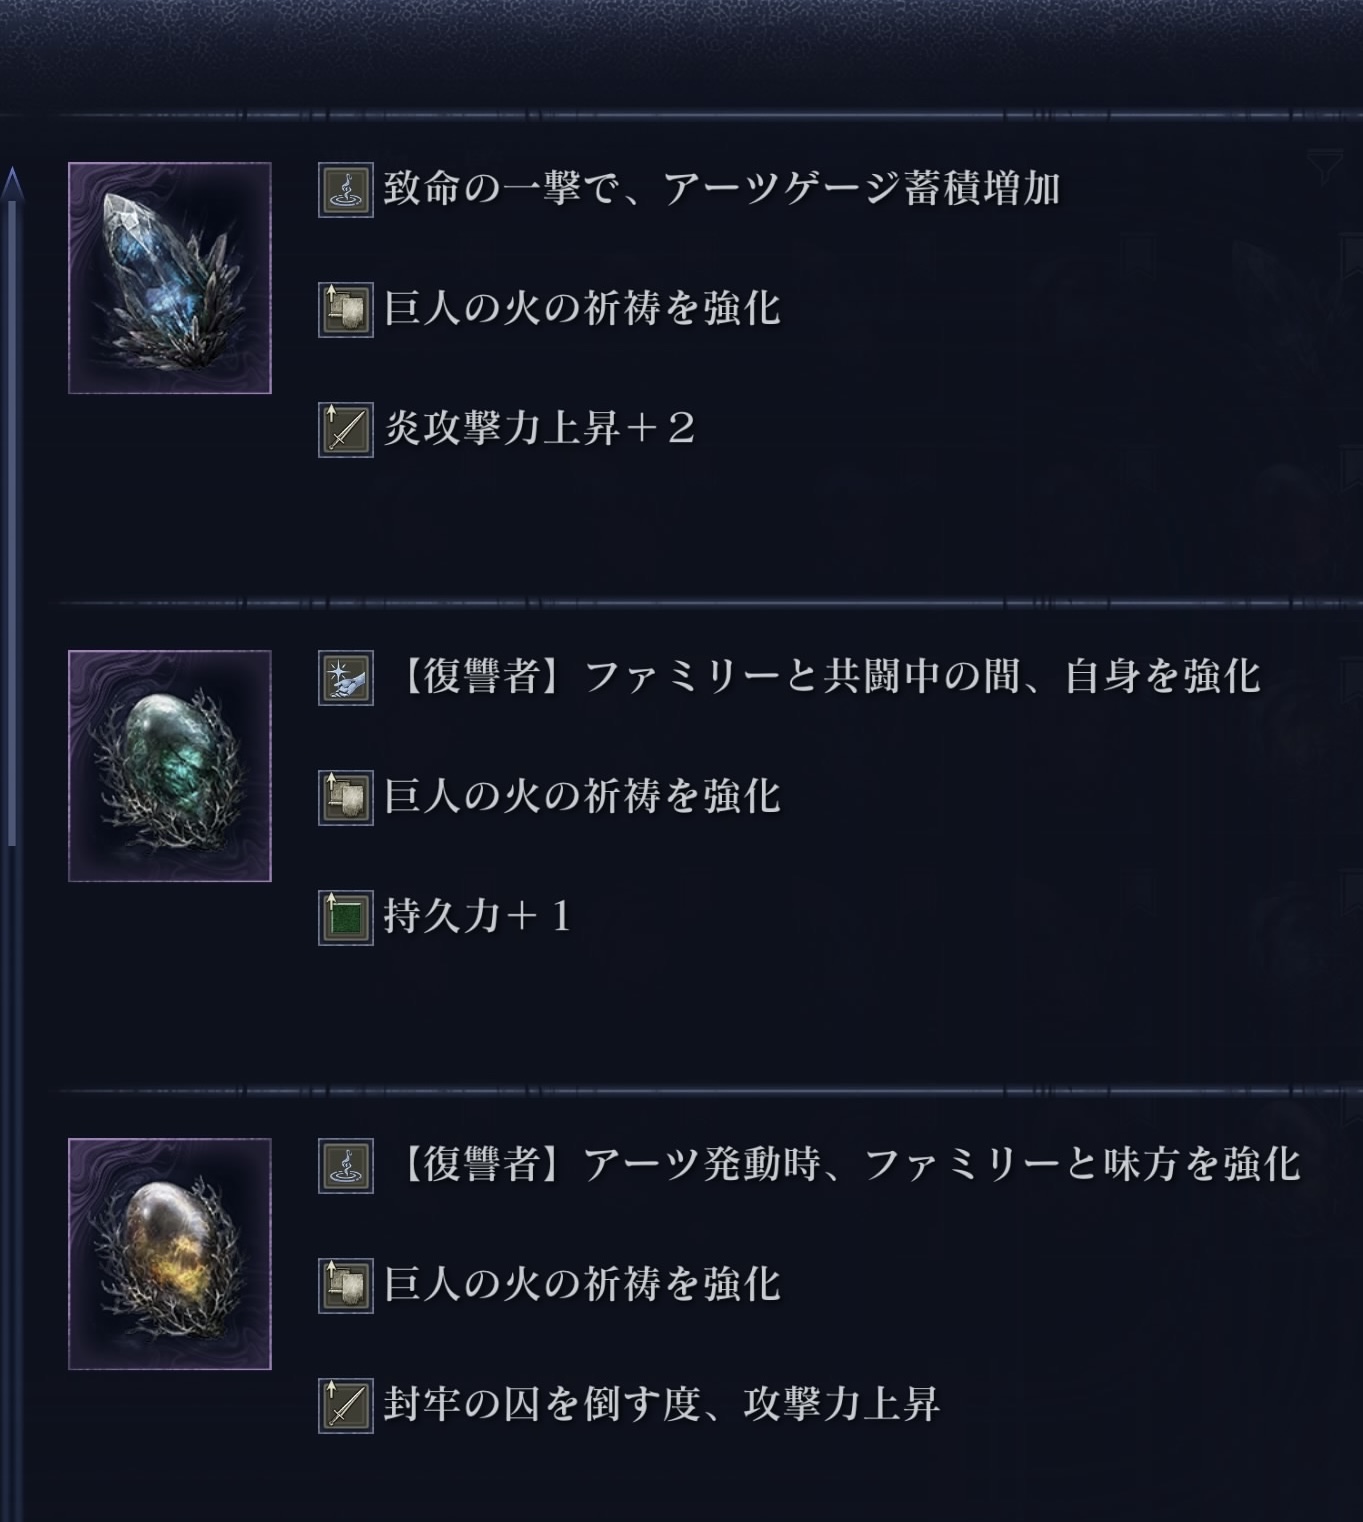Click the 炎攻撃力上昇+2 effect text
This screenshot has height=1522, width=1363.
(x=540, y=429)
